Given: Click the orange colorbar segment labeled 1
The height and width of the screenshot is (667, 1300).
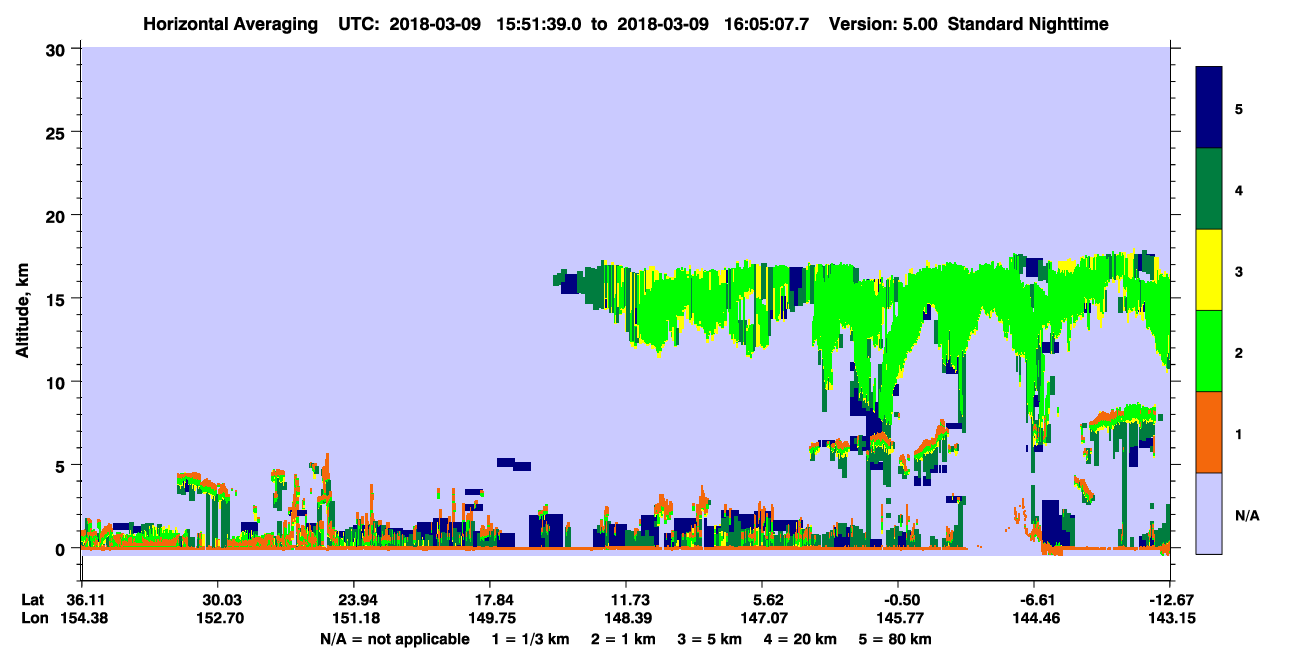Looking at the screenshot, I should 1210,432.
